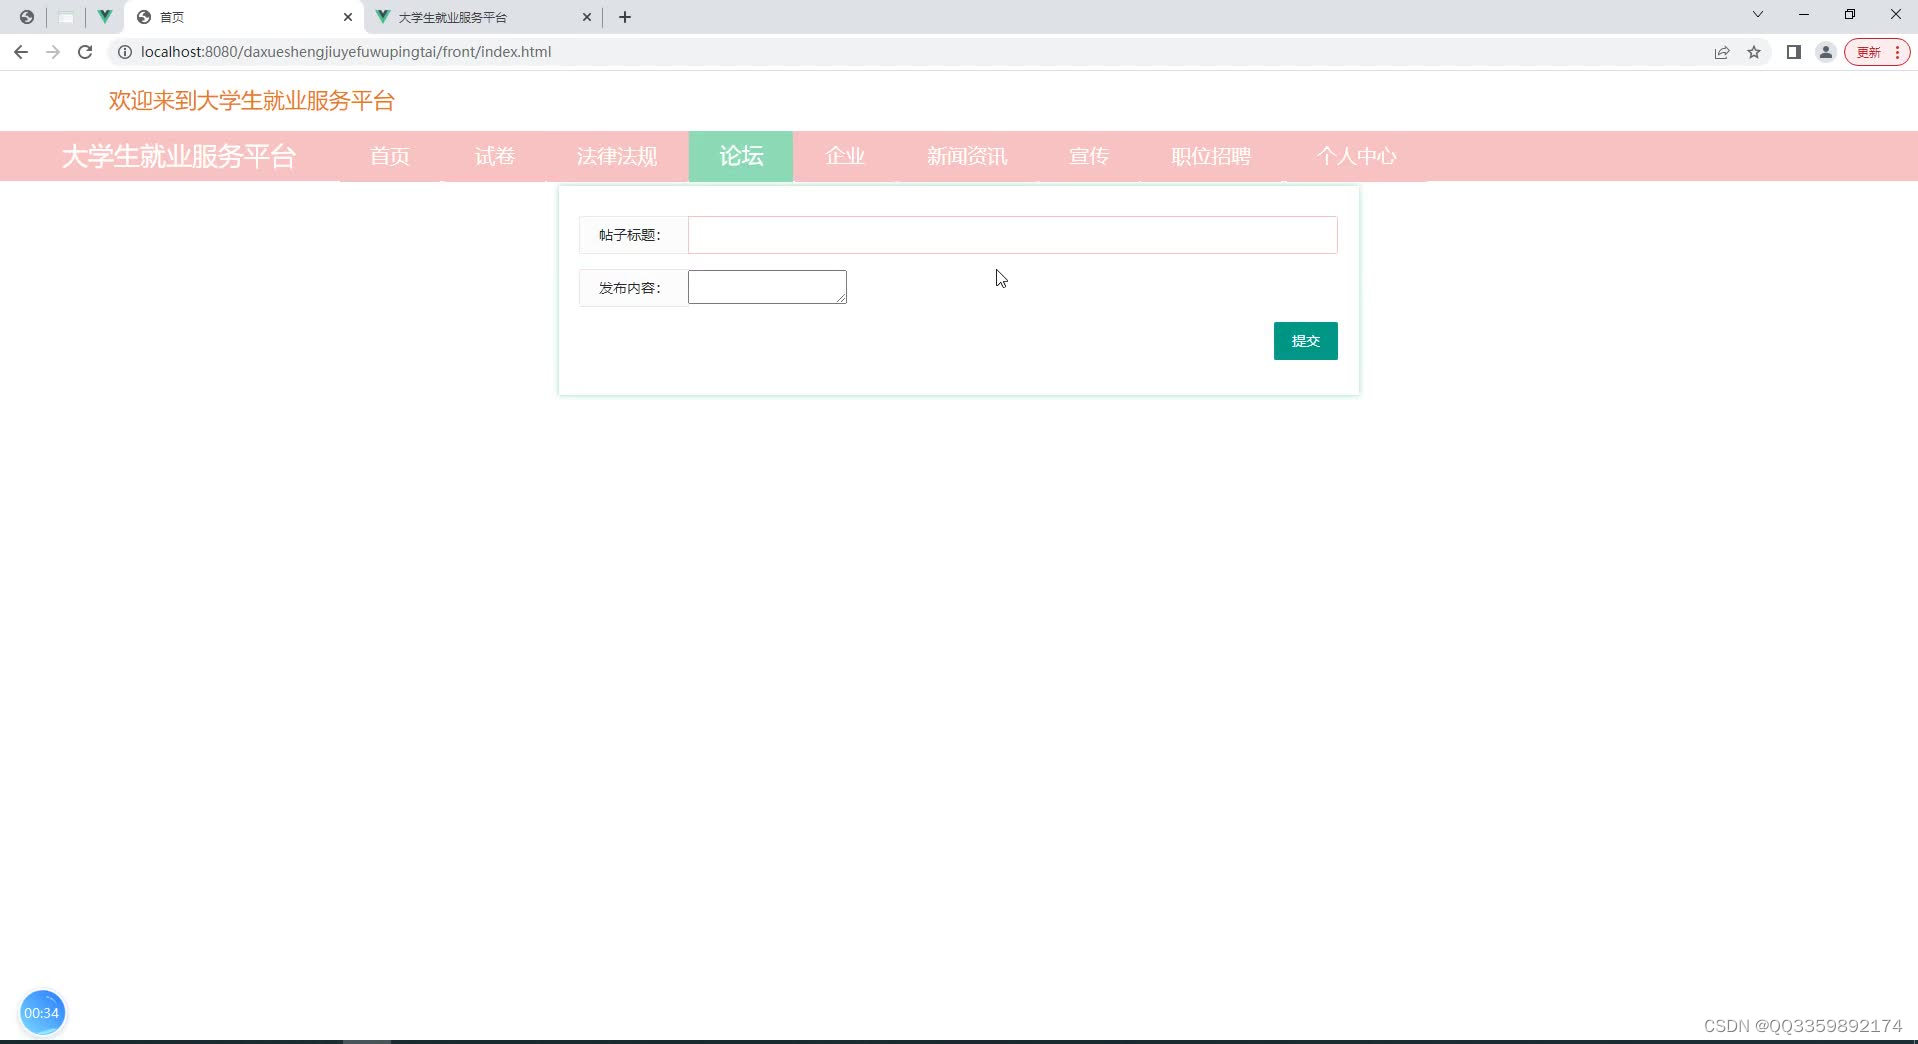Switch to the 大学生就业服务平台 tab

(484, 17)
